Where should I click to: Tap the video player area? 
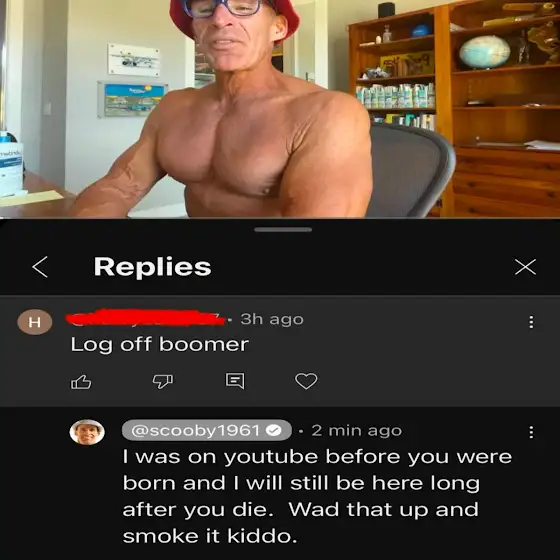point(280,109)
